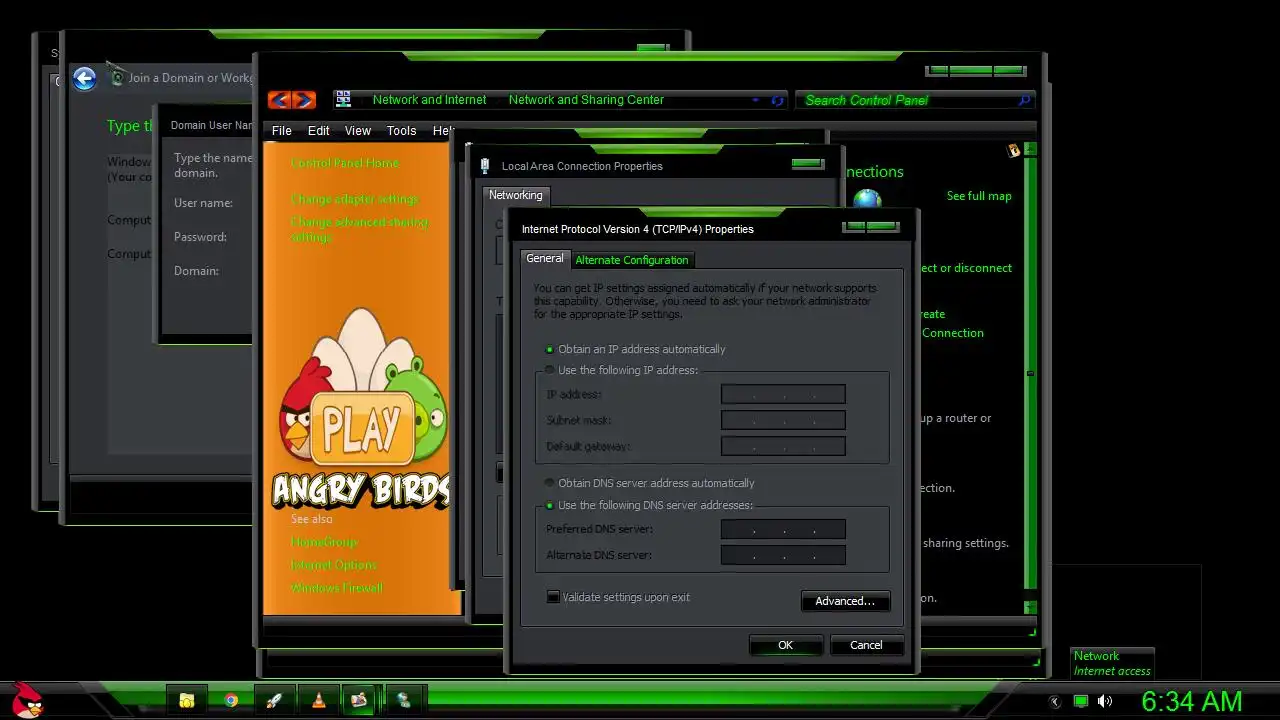Screen dimensions: 1280x720
Task: Click the network users icon on taskbar
Action: (404, 701)
